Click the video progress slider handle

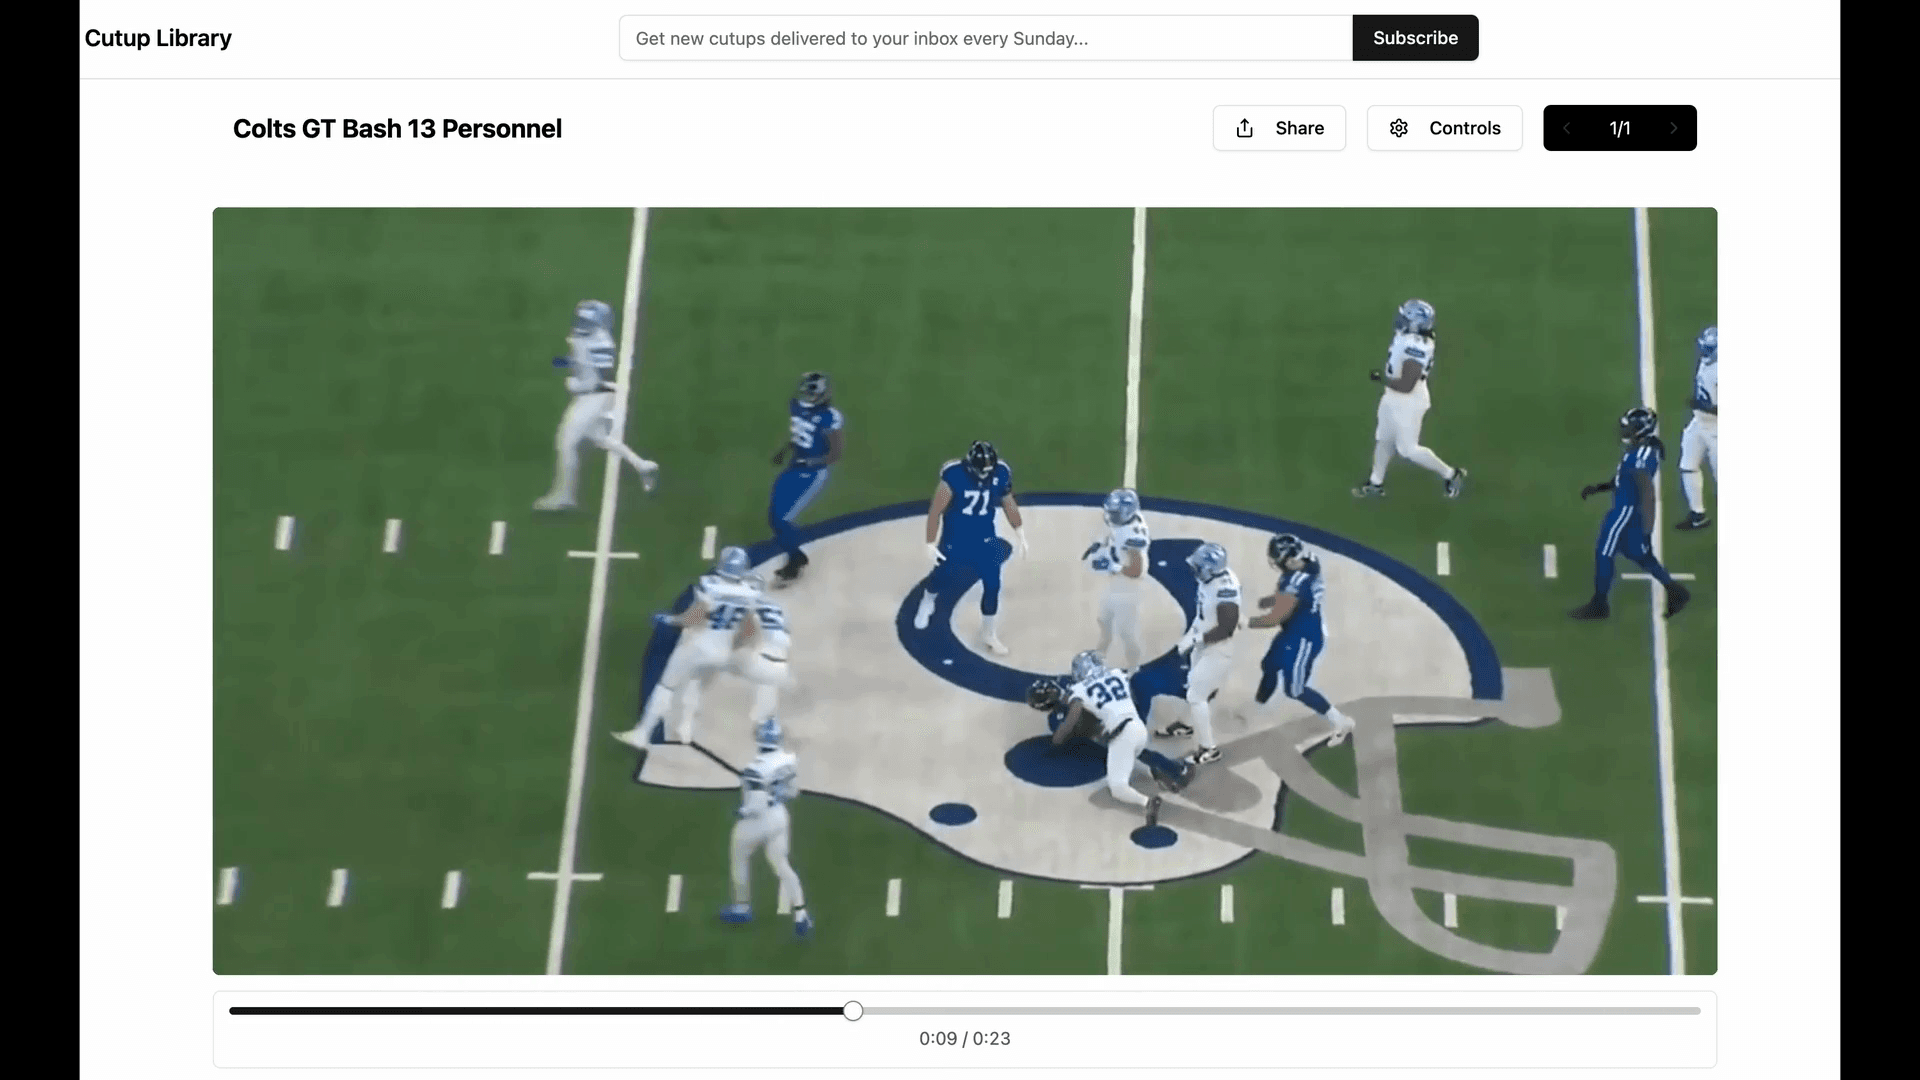coord(853,1011)
